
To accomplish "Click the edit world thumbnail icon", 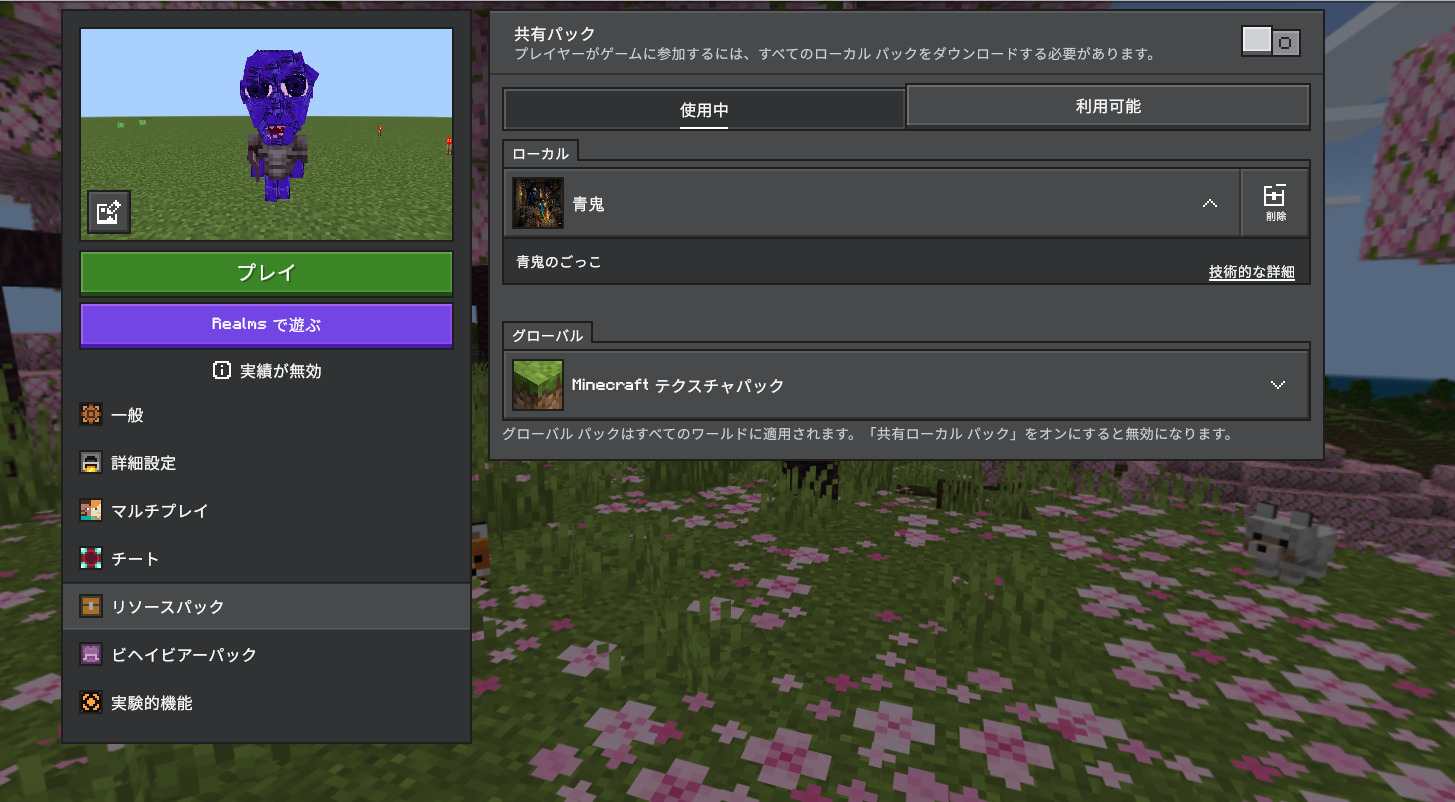I will pos(108,212).
